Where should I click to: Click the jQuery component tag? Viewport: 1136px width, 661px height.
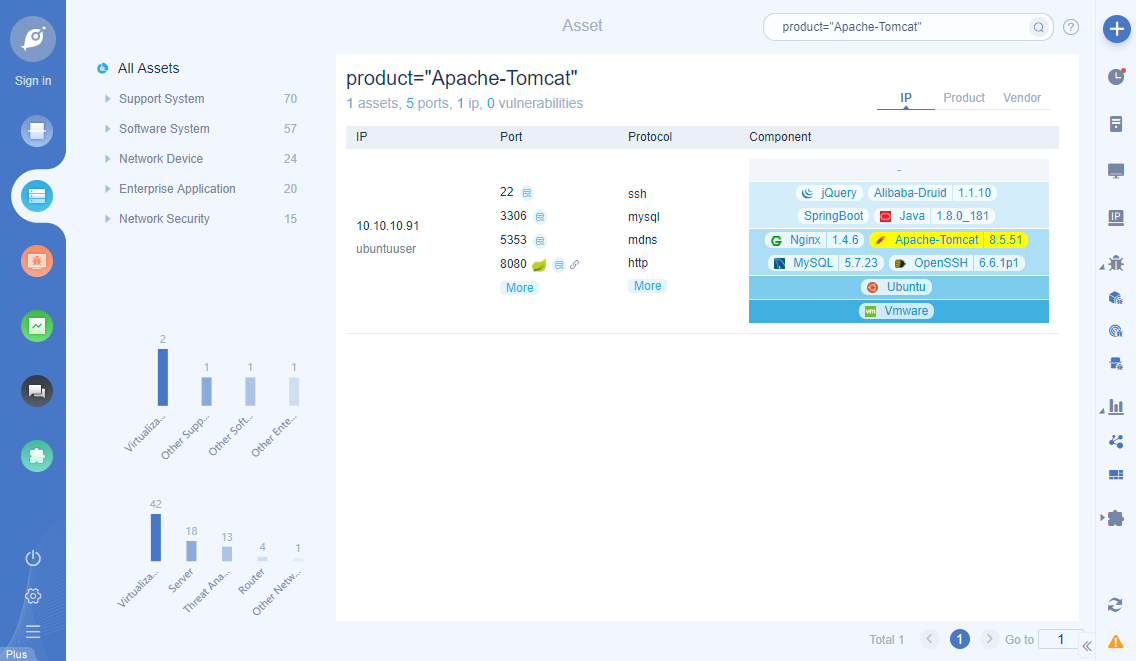pos(830,193)
